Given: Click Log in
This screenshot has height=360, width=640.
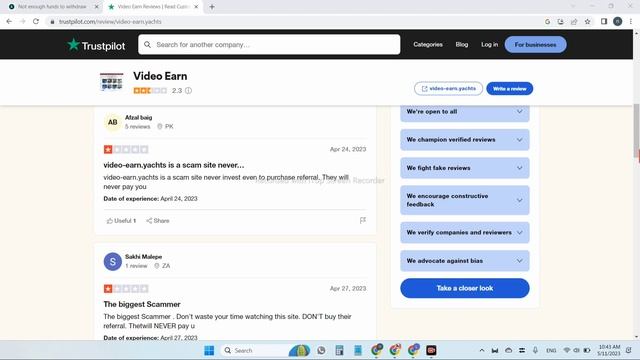Looking at the screenshot, I should click(489, 44).
